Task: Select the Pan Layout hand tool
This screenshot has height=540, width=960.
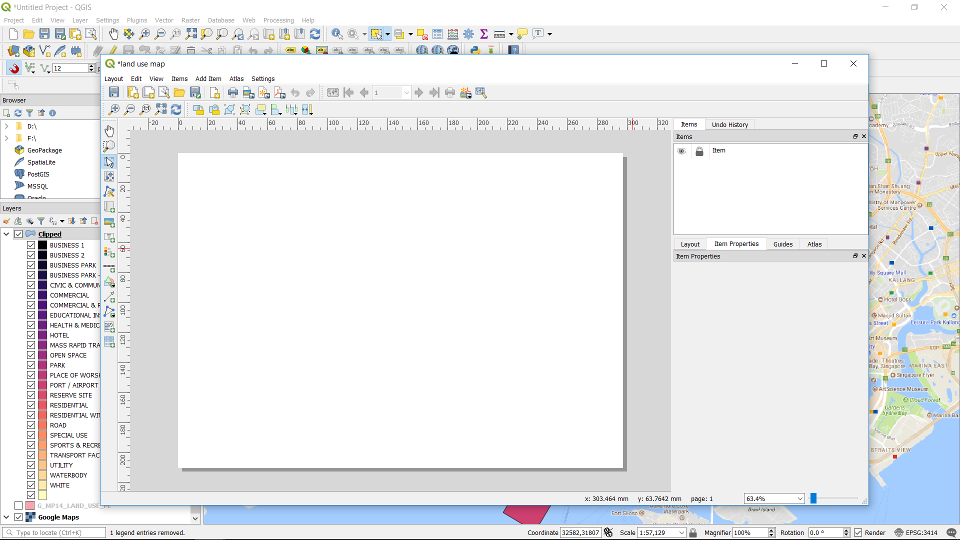Action: pos(109,131)
